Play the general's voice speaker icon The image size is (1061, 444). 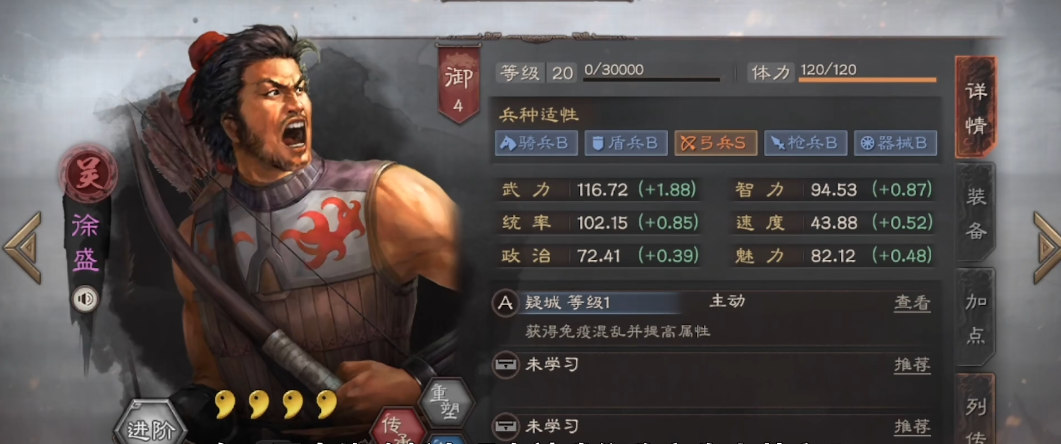[x=85, y=299]
